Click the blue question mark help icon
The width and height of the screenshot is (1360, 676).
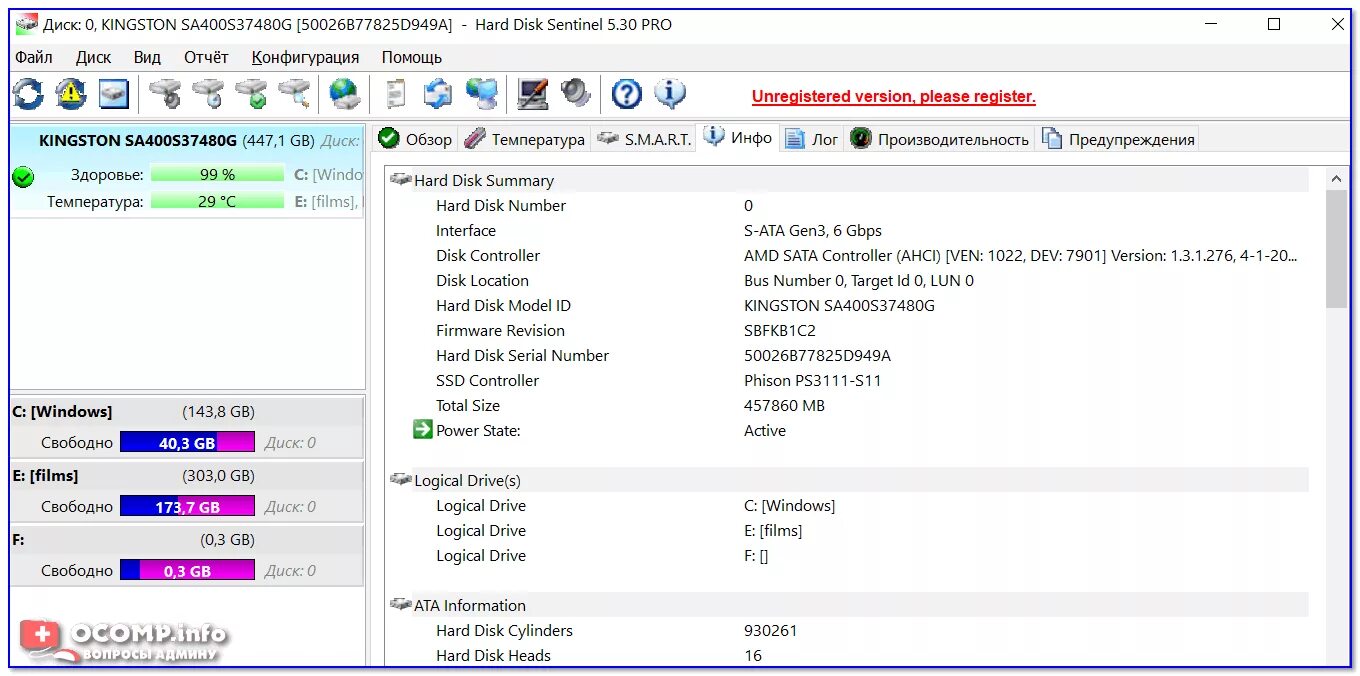coord(627,95)
